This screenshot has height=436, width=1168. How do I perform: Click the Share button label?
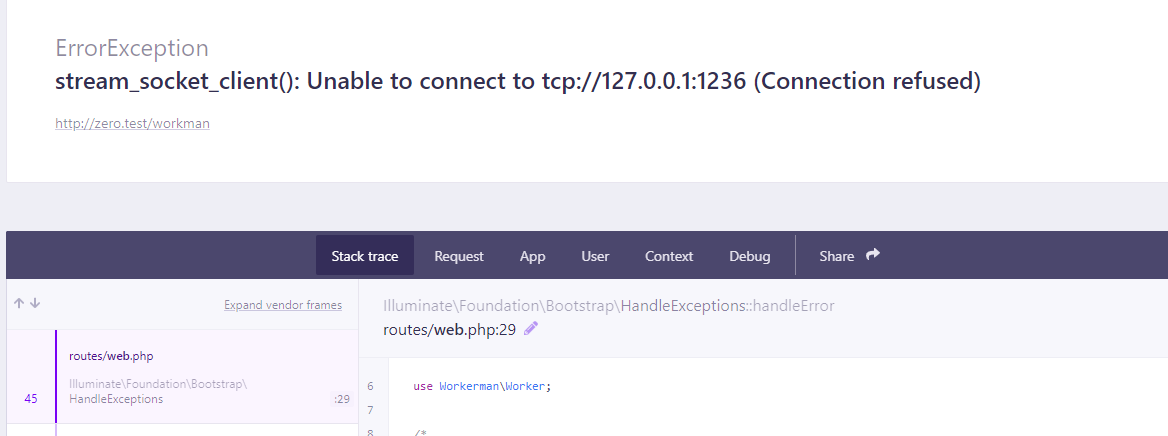click(836, 256)
